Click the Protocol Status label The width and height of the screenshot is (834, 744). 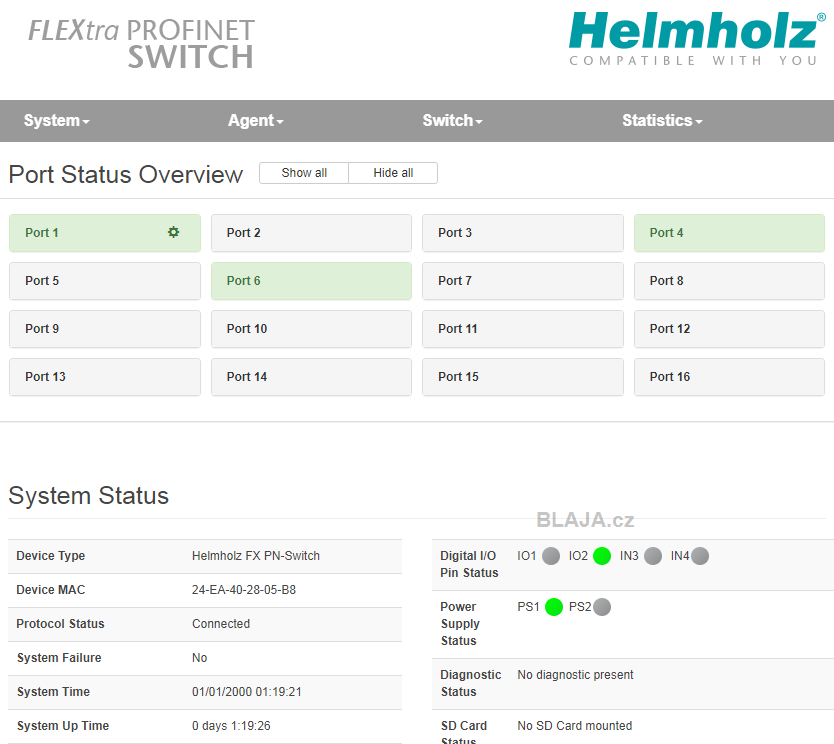coord(60,624)
